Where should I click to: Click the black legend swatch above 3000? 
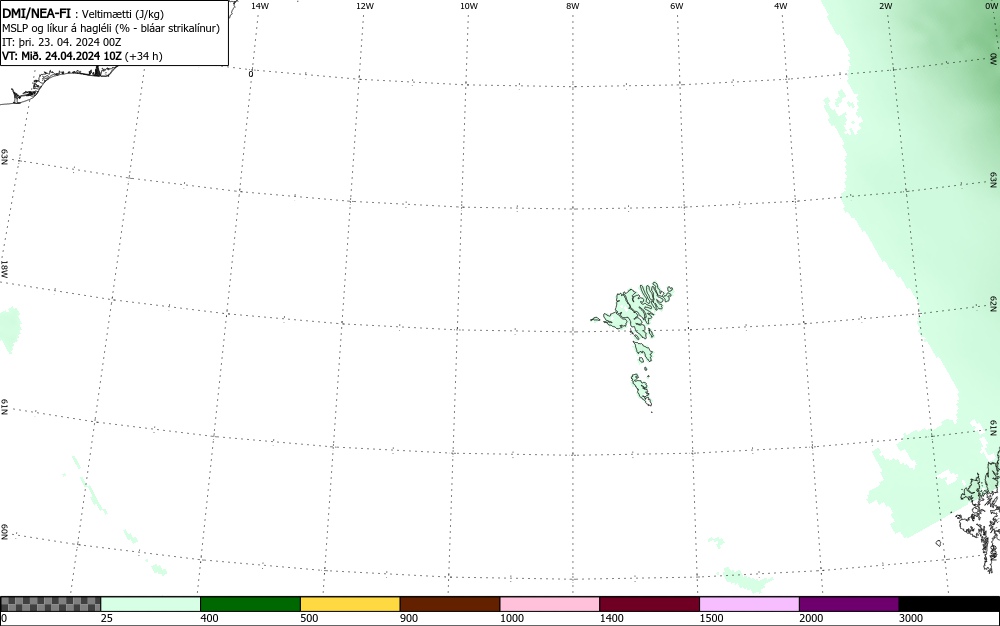click(x=949, y=604)
